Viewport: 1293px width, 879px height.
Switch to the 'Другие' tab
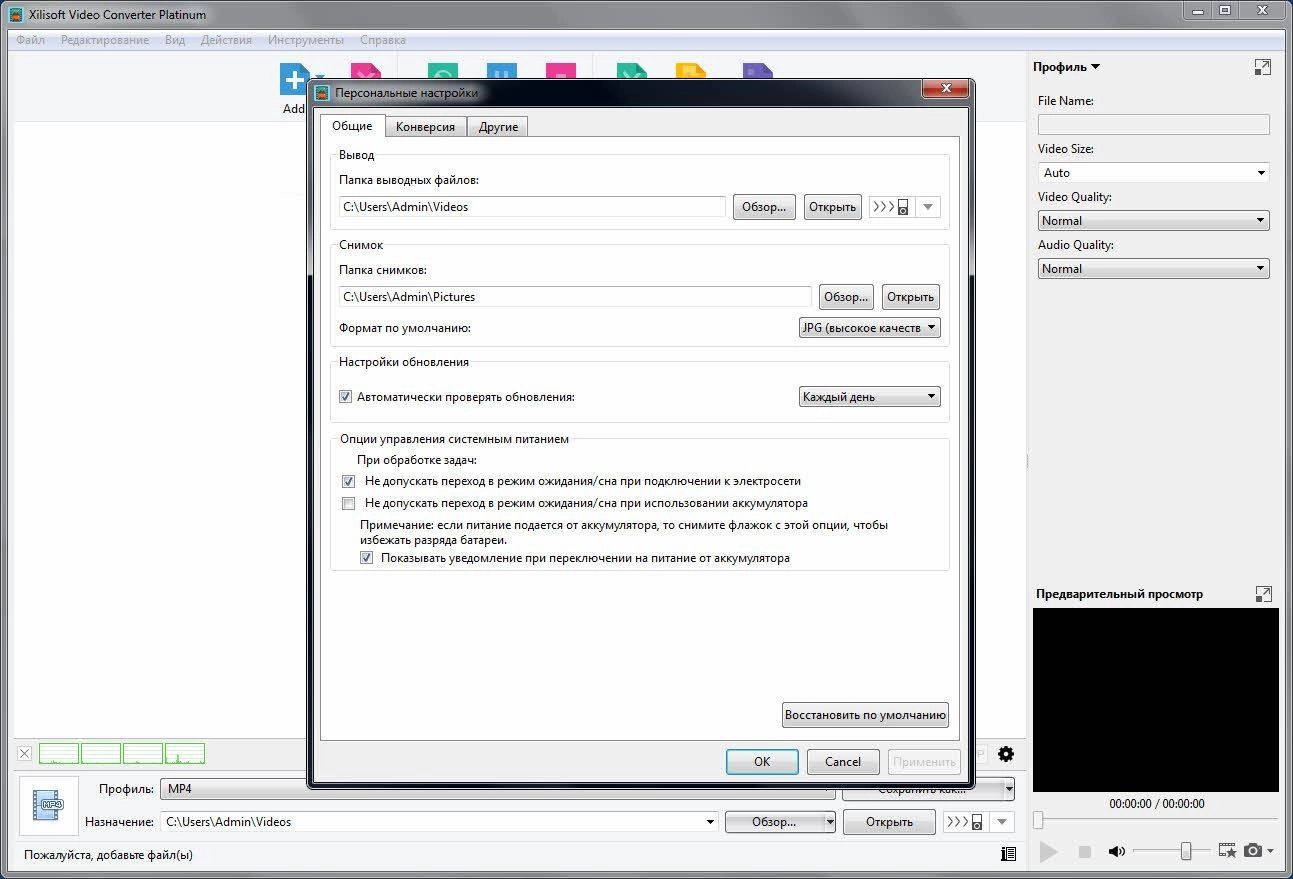(x=498, y=127)
